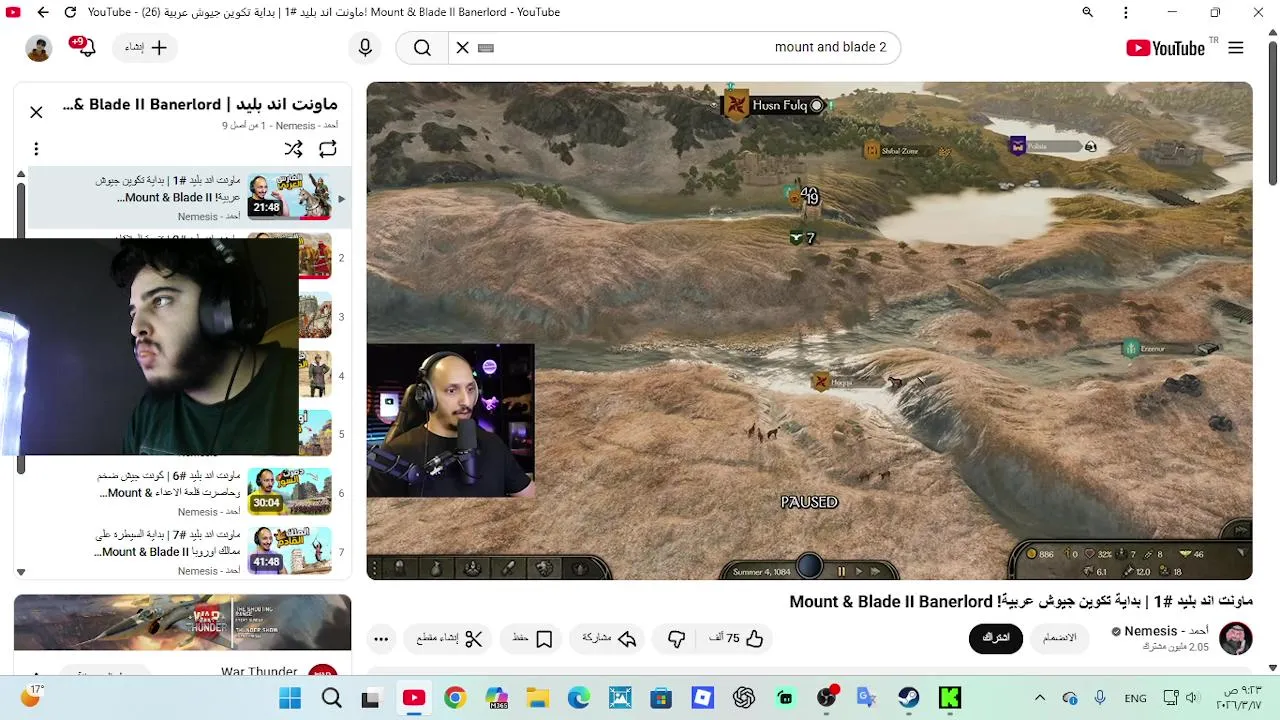
Task: Open Windows Start menu
Action: click(x=290, y=698)
